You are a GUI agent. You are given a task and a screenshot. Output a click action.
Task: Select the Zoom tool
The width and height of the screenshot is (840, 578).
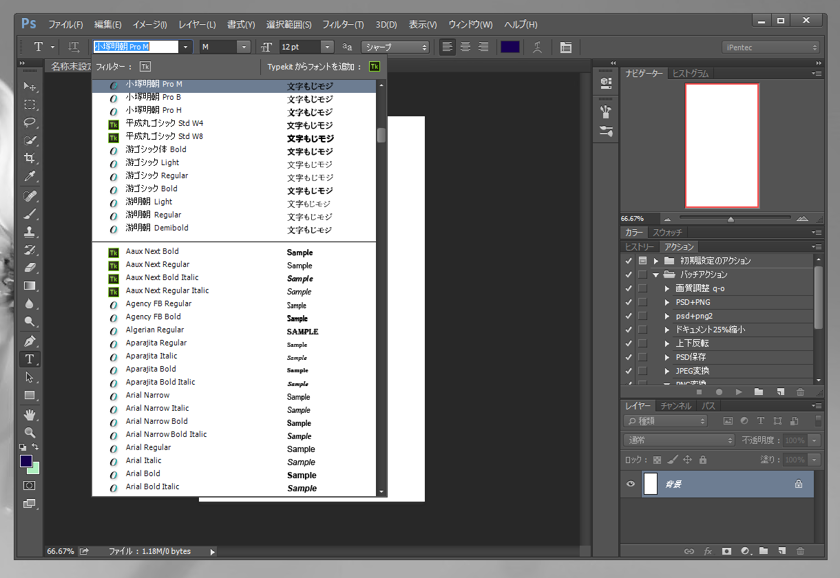[29, 432]
